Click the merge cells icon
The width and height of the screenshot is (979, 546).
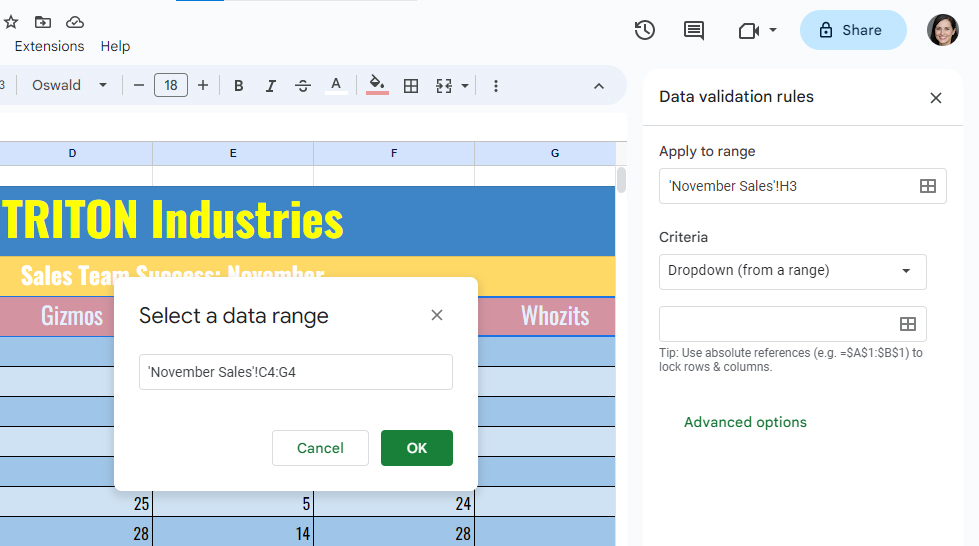tap(444, 86)
